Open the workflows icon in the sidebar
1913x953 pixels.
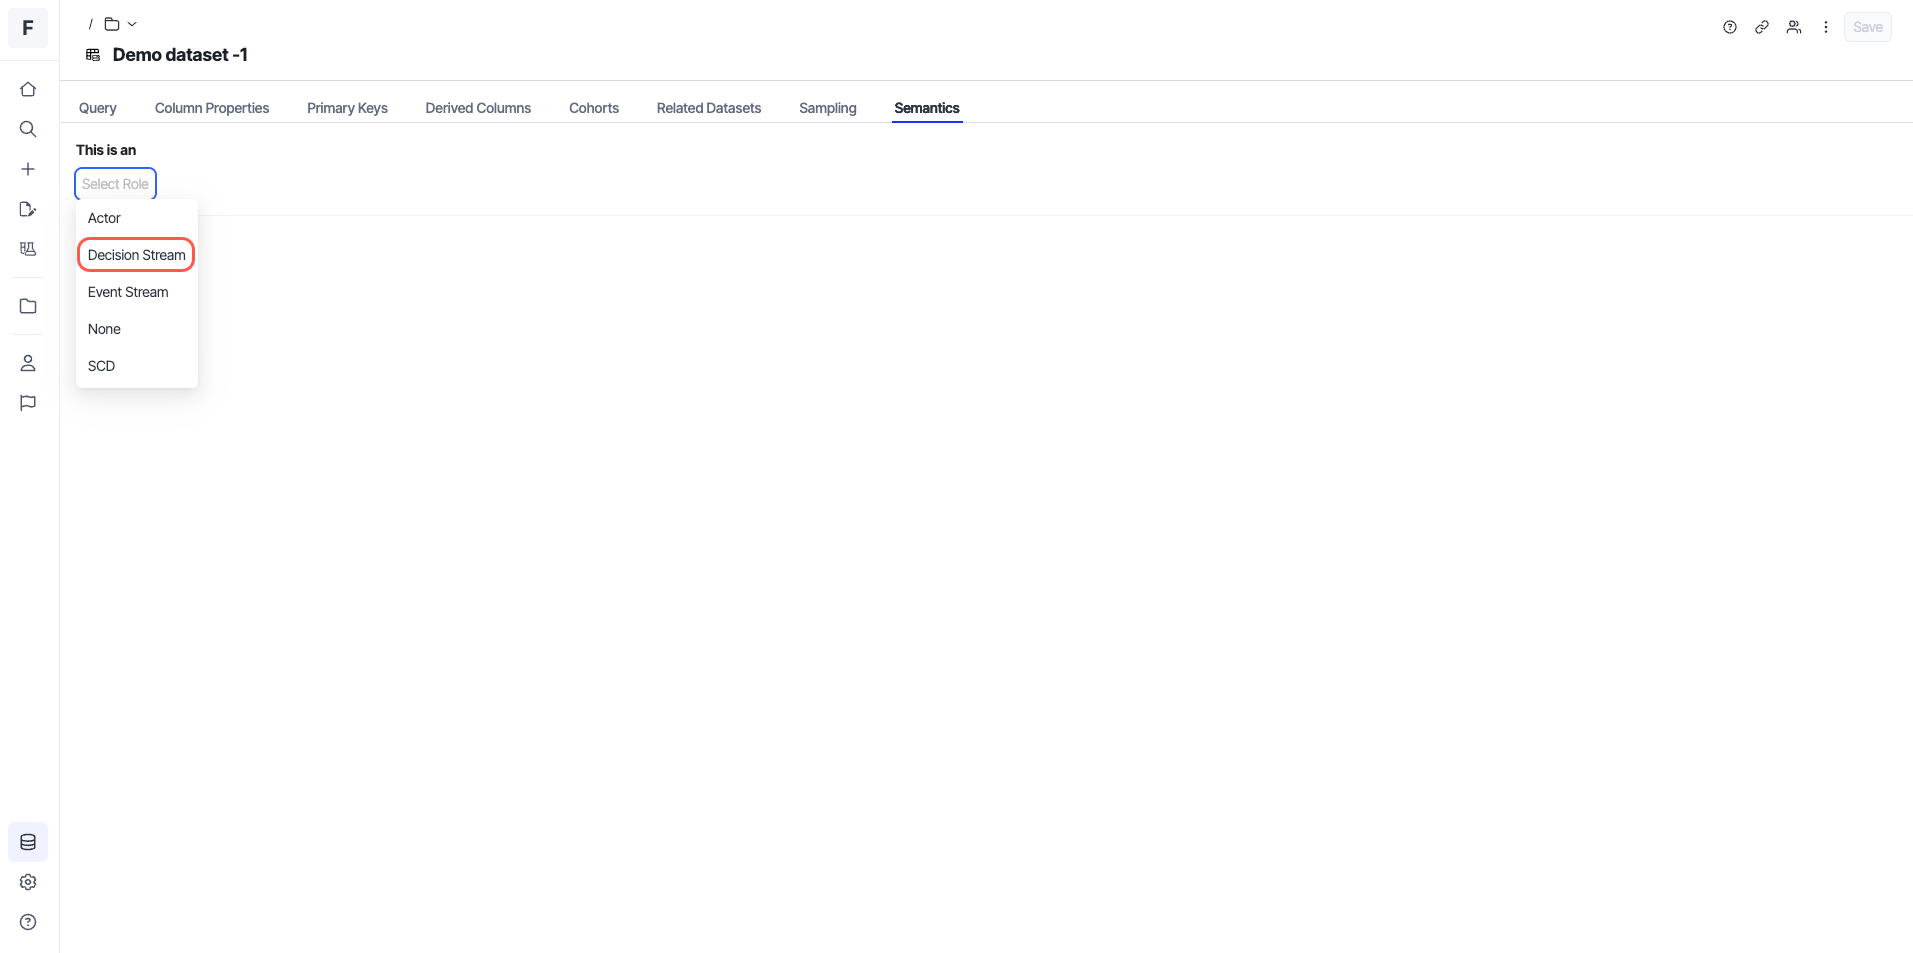coord(27,249)
